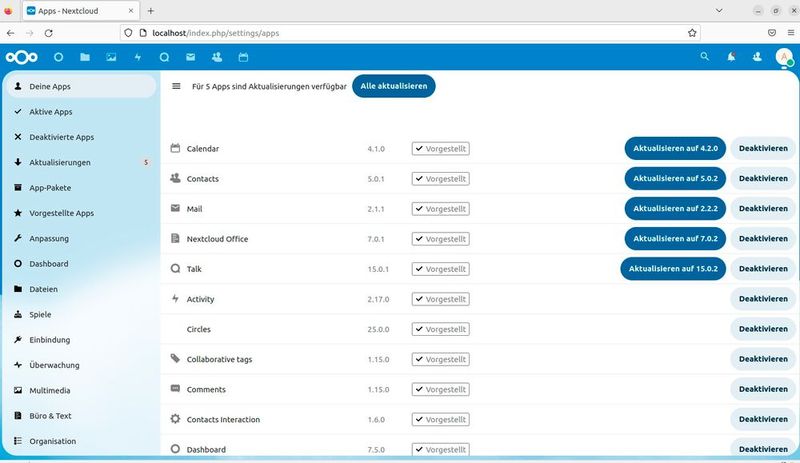Update Contacts to 5.0.2

[x=675, y=178]
